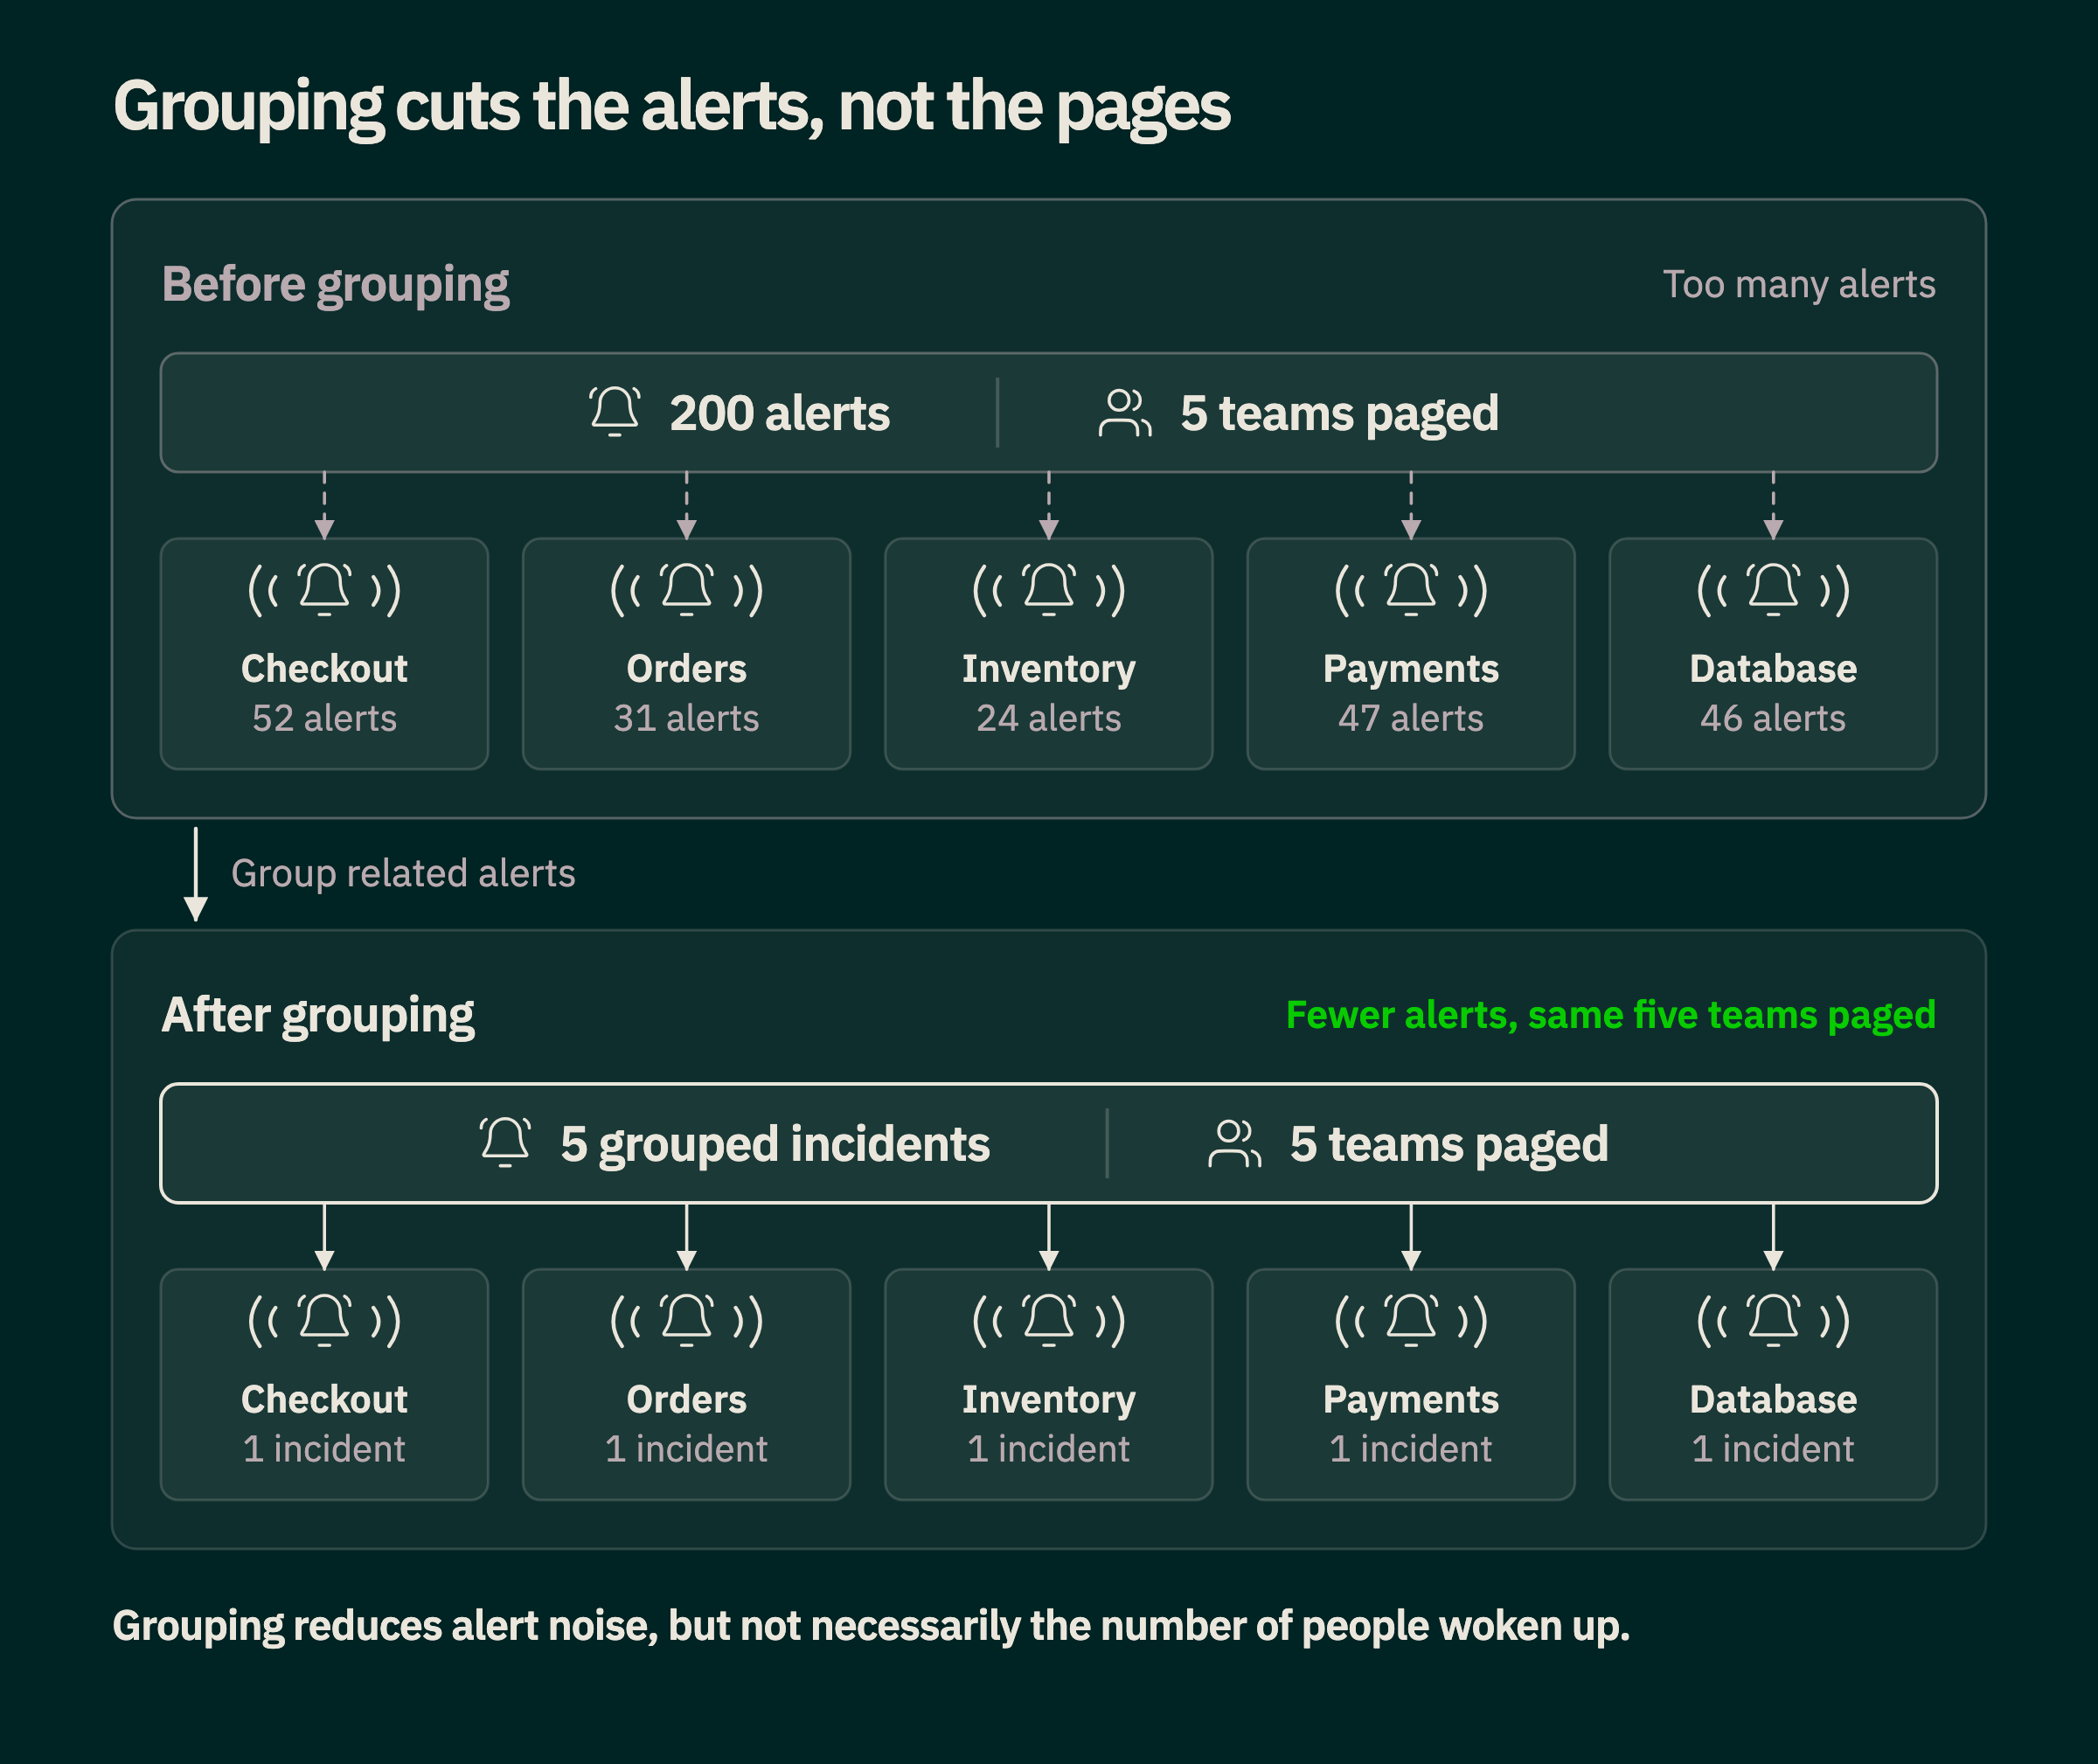Click the 'After grouping' heading
The width and height of the screenshot is (2098, 1764).
[318, 1017]
